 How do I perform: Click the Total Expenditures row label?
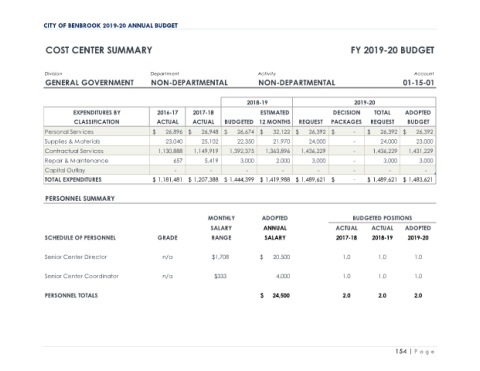73,180
